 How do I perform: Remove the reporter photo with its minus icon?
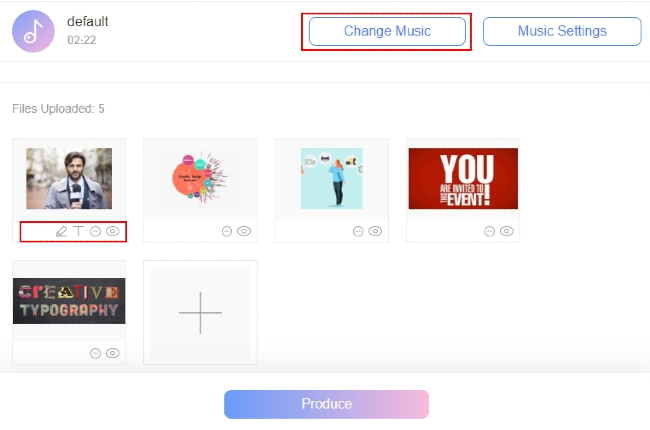pyautogui.click(x=95, y=231)
